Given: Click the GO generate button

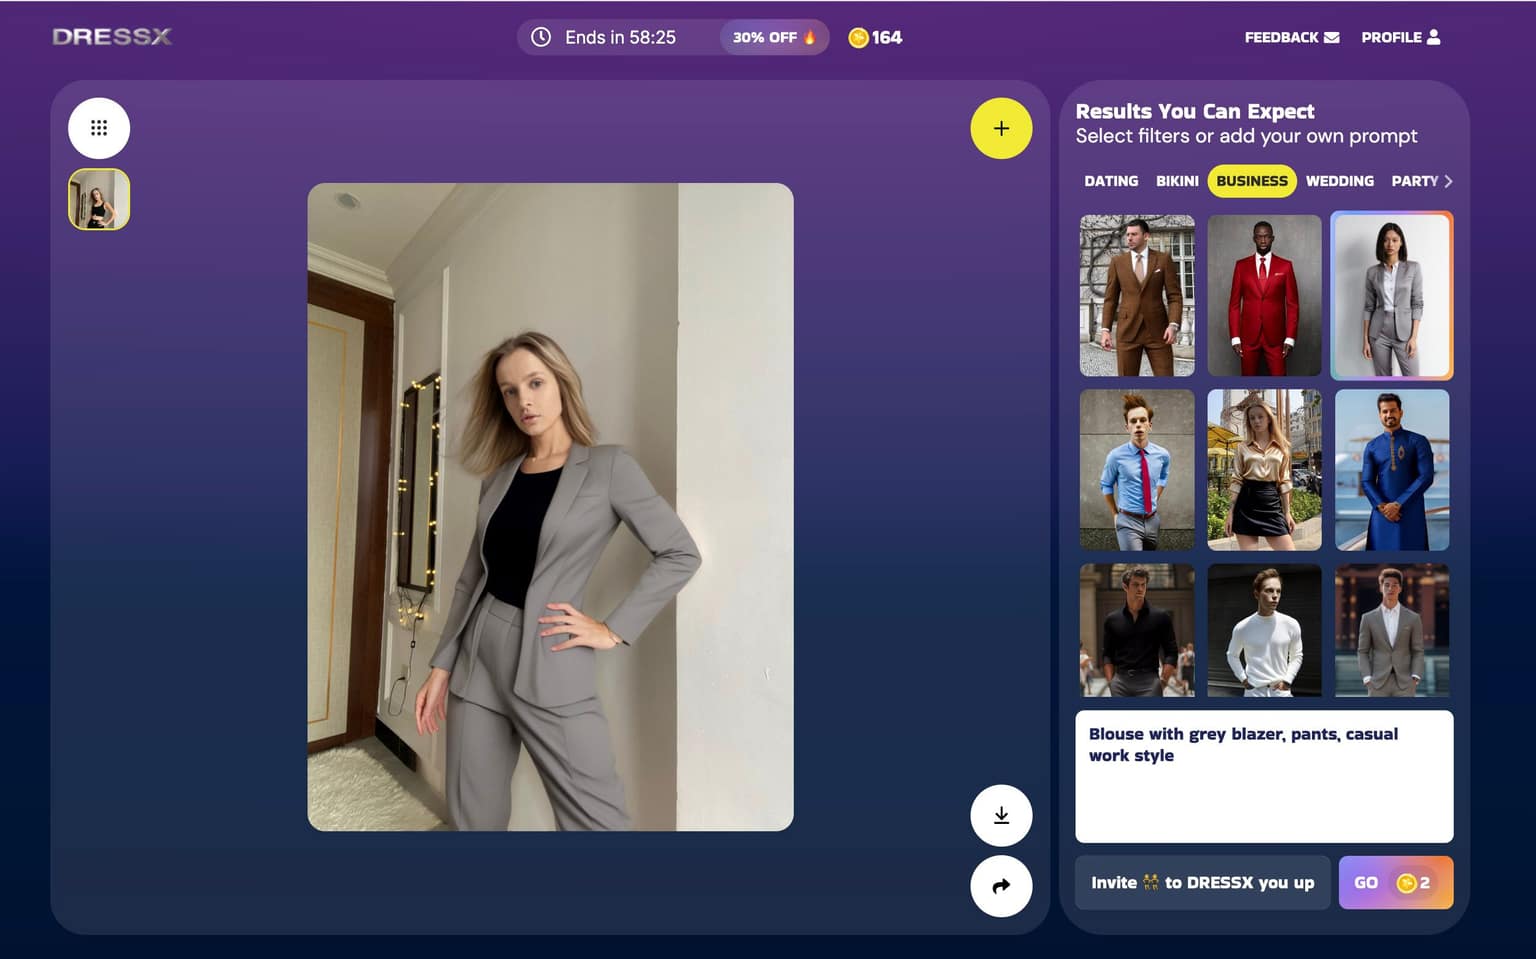Looking at the screenshot, I should coord(1396,883).
